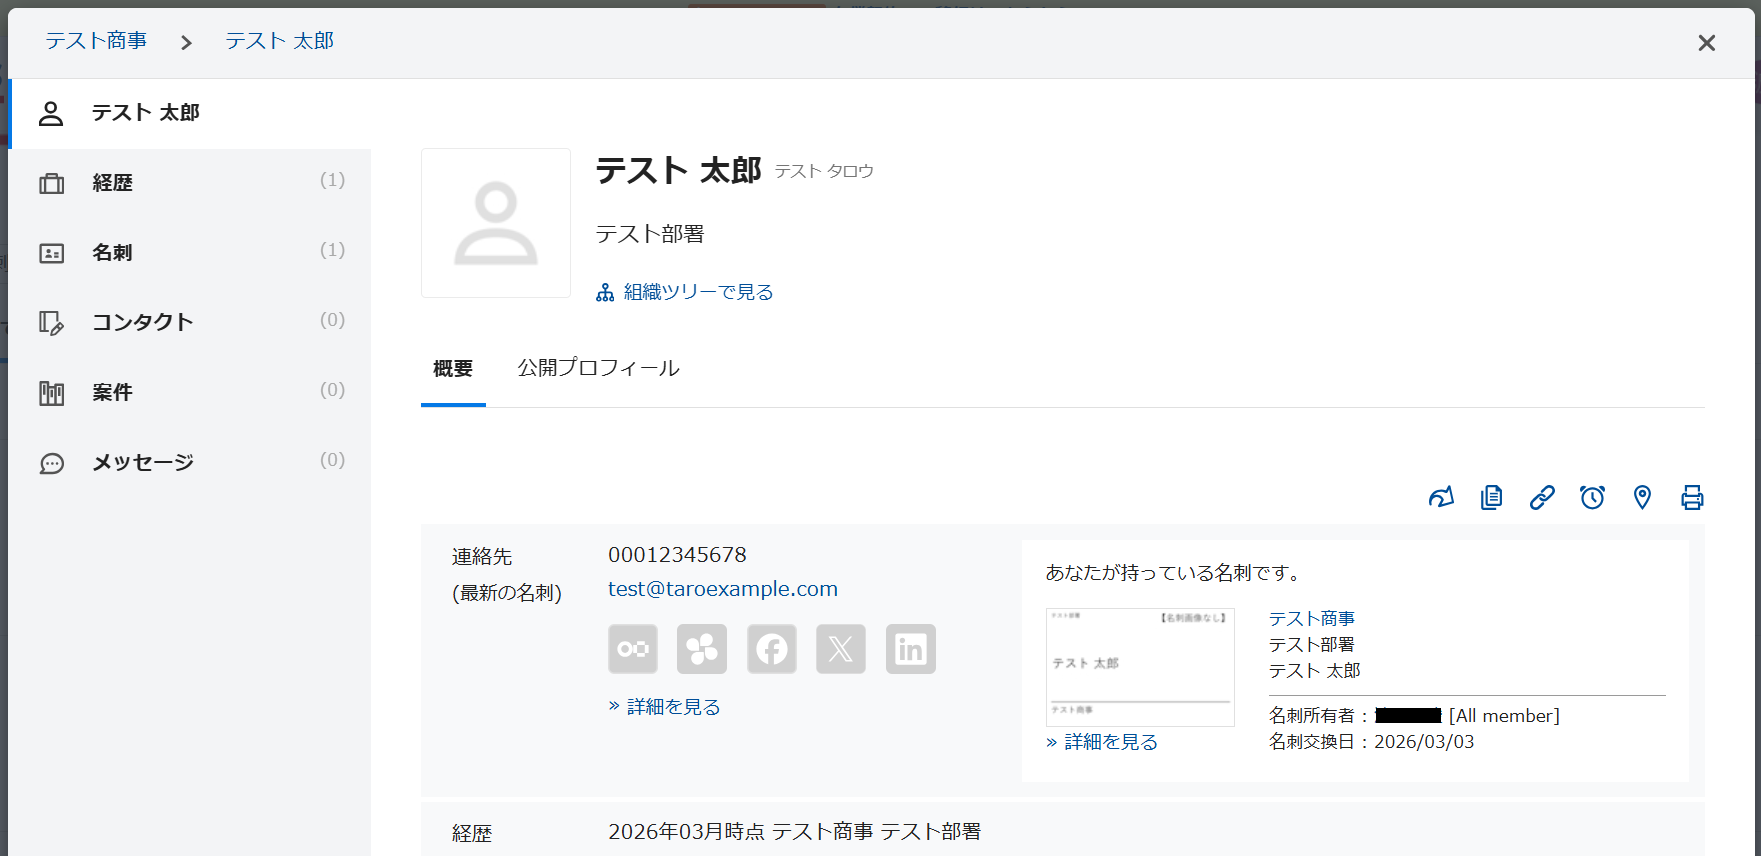
Task: Click the chain link icon
Action: pos(1542,497)
